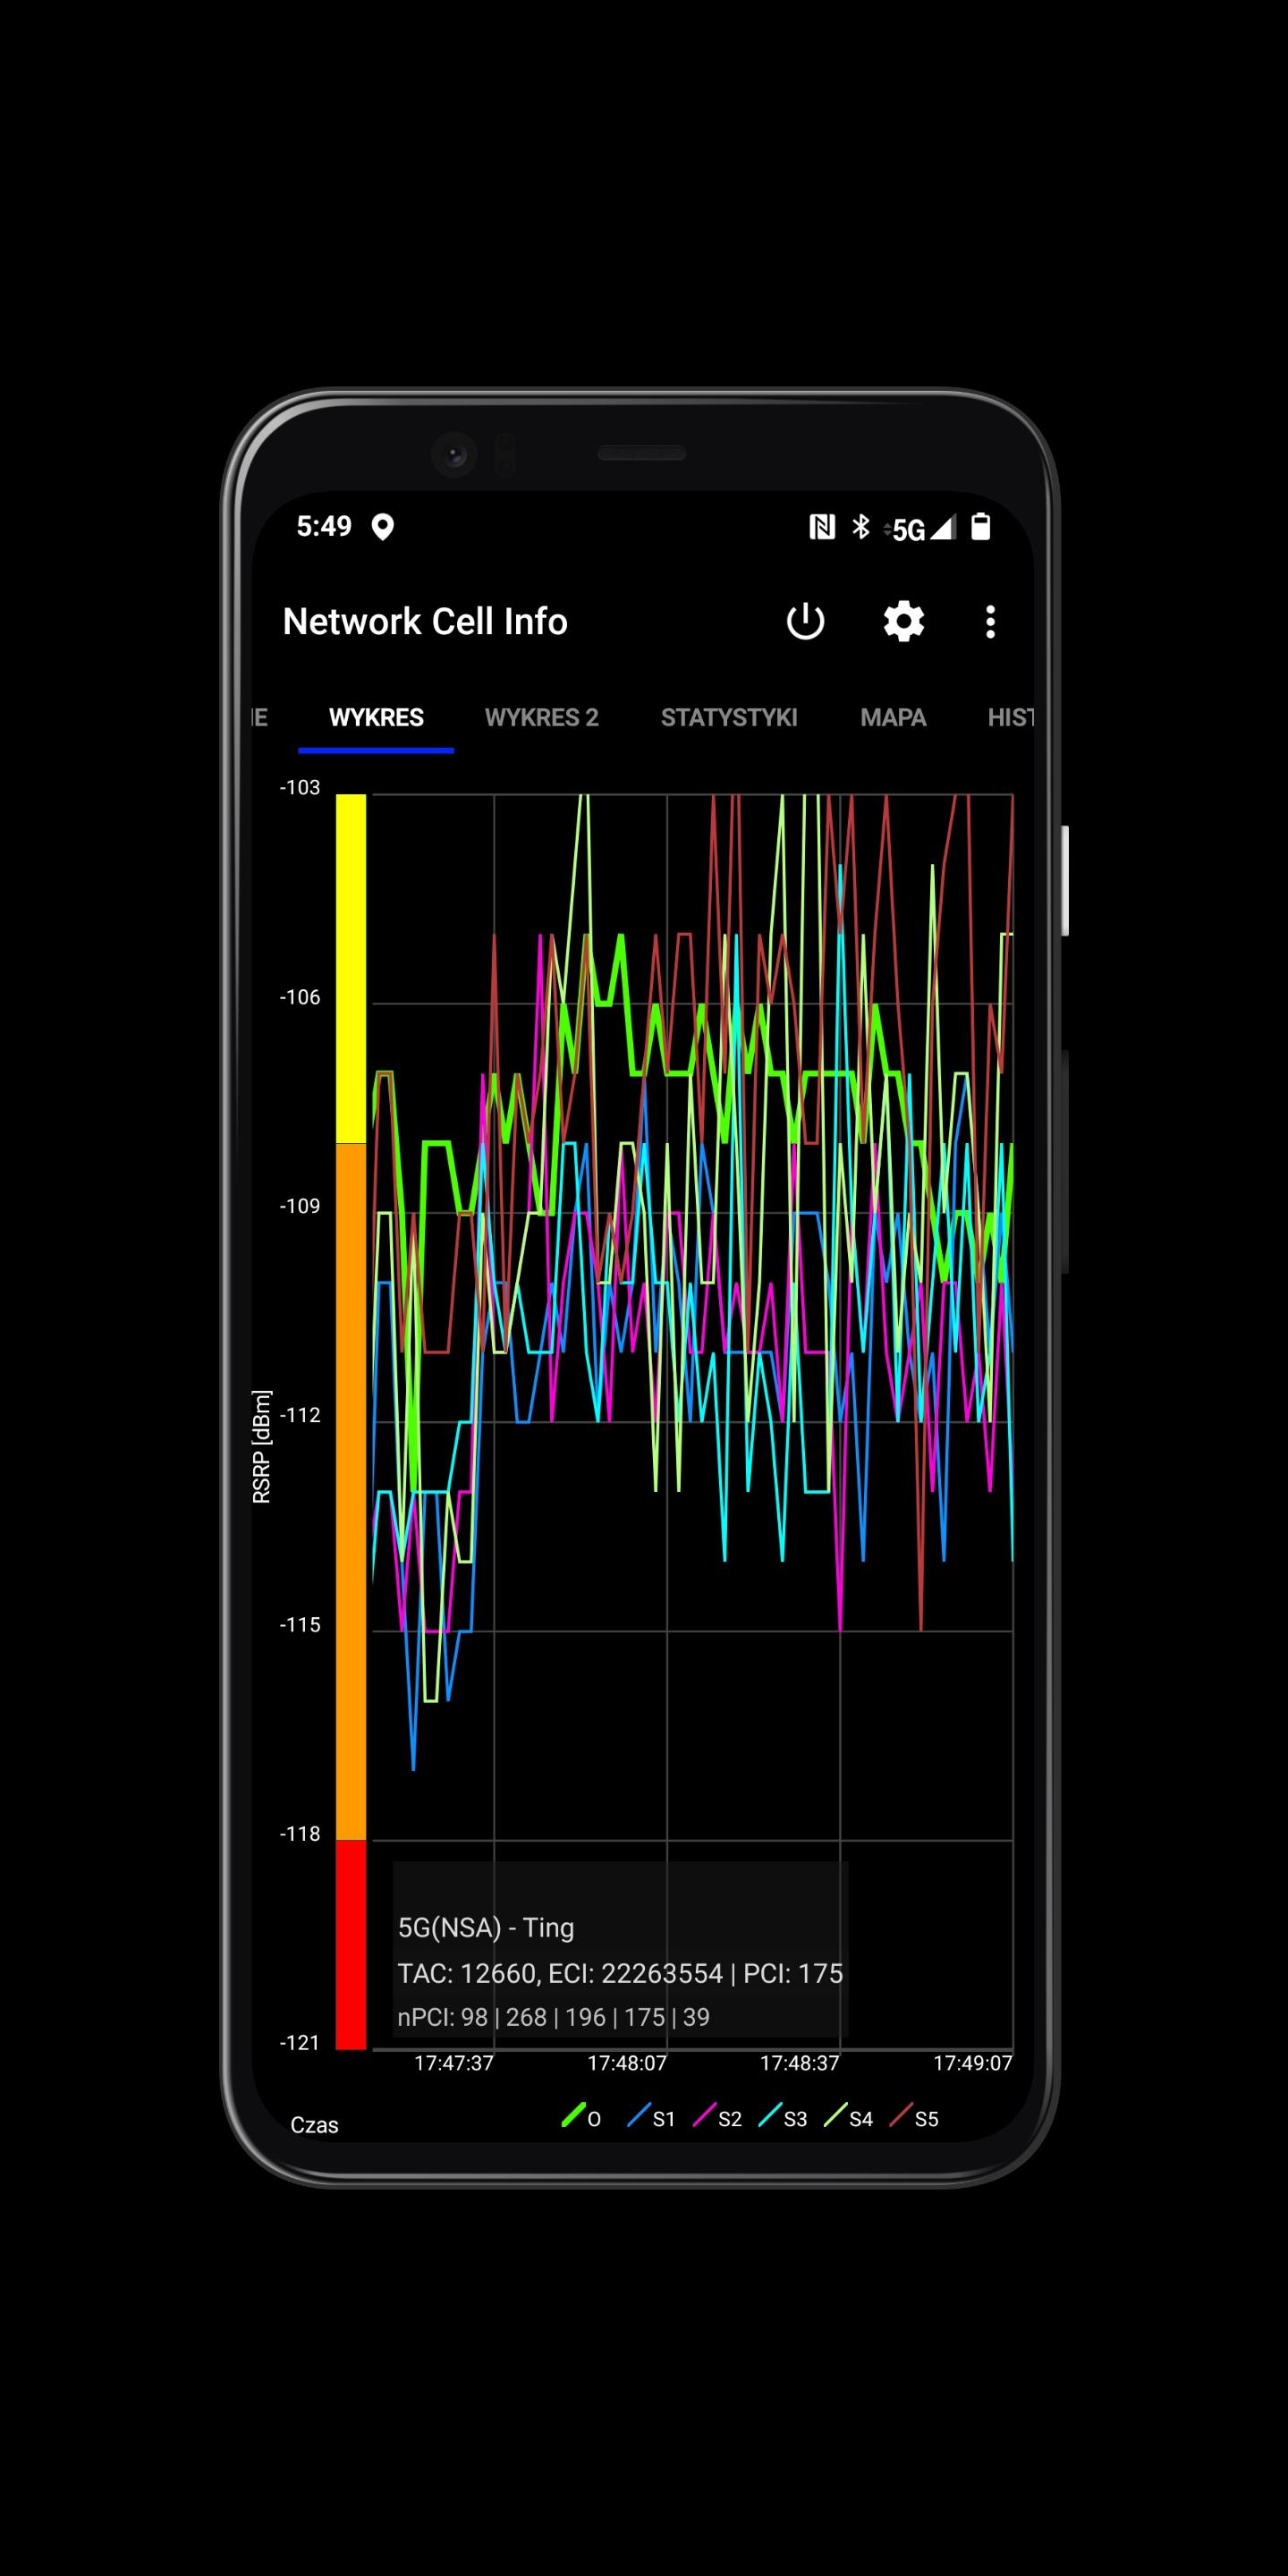Tap the 17:48:37 time axis label
This screenshot has height=2576, width=1288.
coord(800,2062)
